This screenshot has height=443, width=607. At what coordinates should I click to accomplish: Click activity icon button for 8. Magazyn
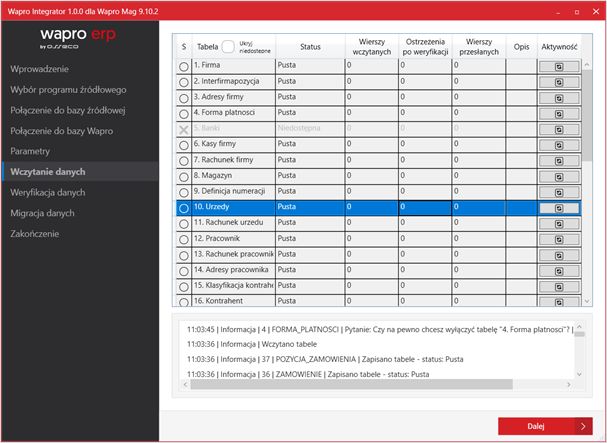[x=558, y=176]
